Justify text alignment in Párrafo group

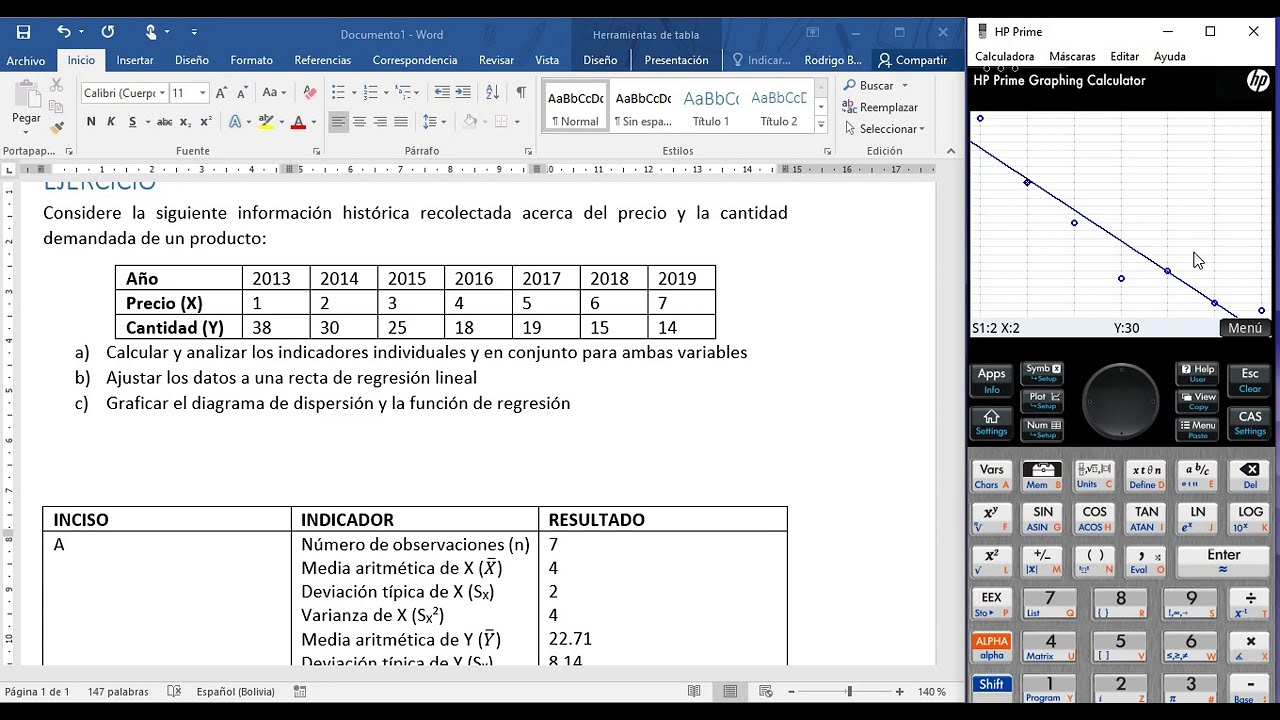point(401,122)
